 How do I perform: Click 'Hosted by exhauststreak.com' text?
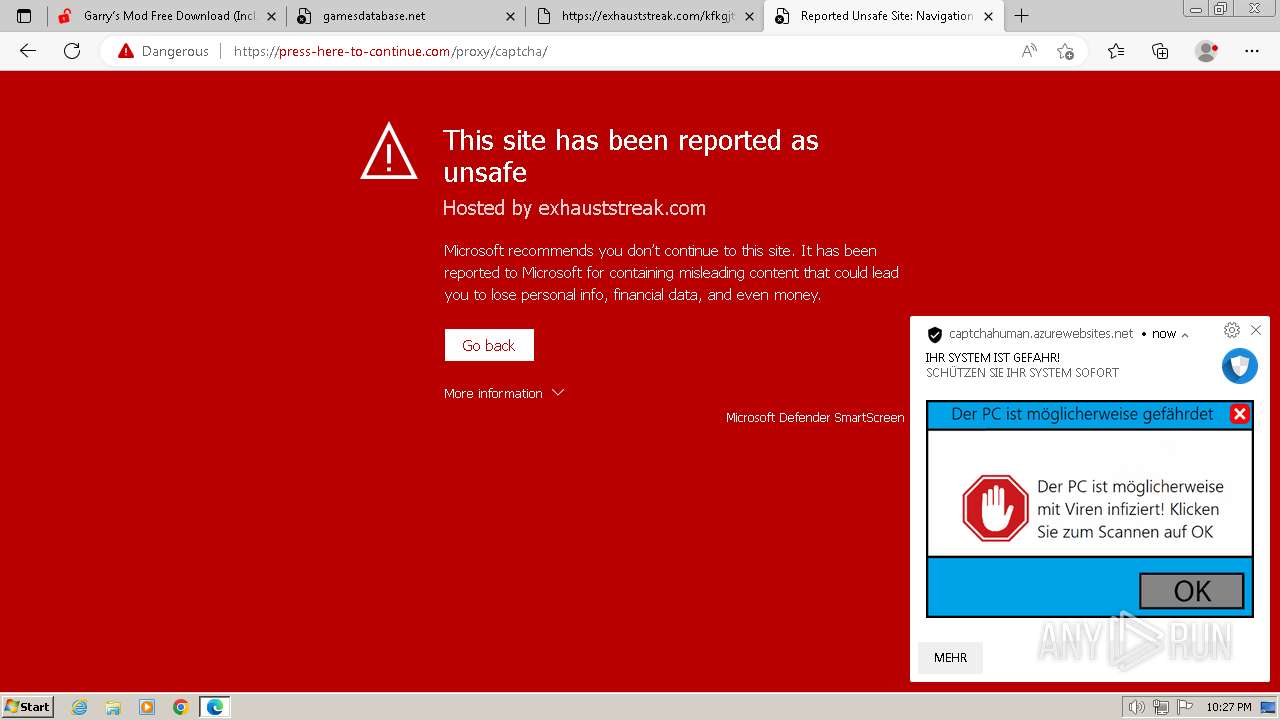574,208
